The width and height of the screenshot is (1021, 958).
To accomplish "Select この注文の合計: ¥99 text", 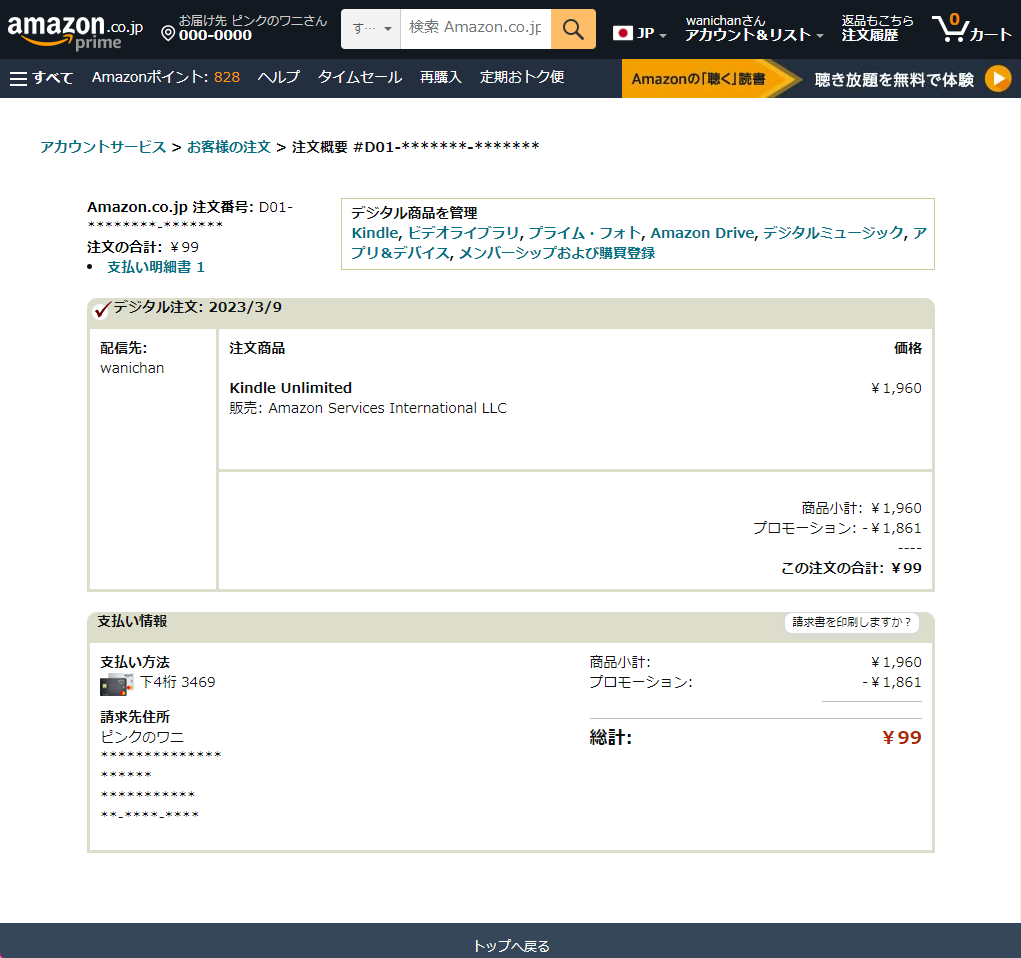I will (851, 568).
